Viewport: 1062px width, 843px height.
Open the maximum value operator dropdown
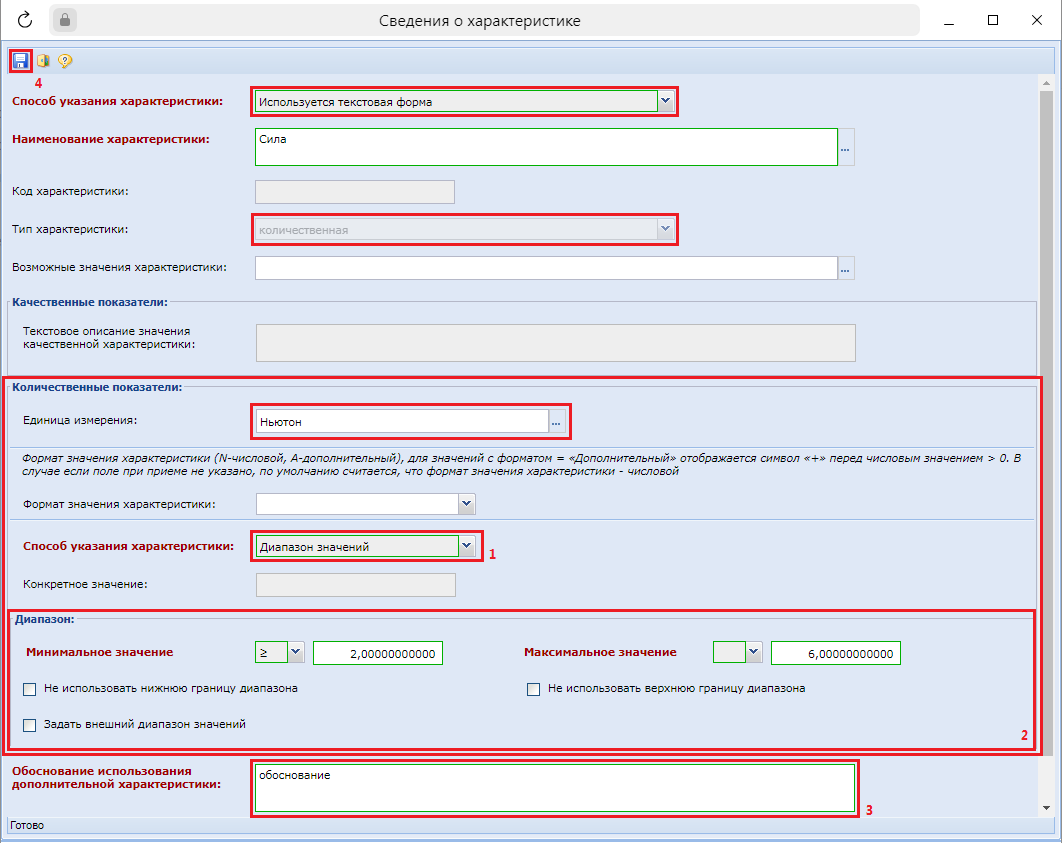[x=754, y=653]
